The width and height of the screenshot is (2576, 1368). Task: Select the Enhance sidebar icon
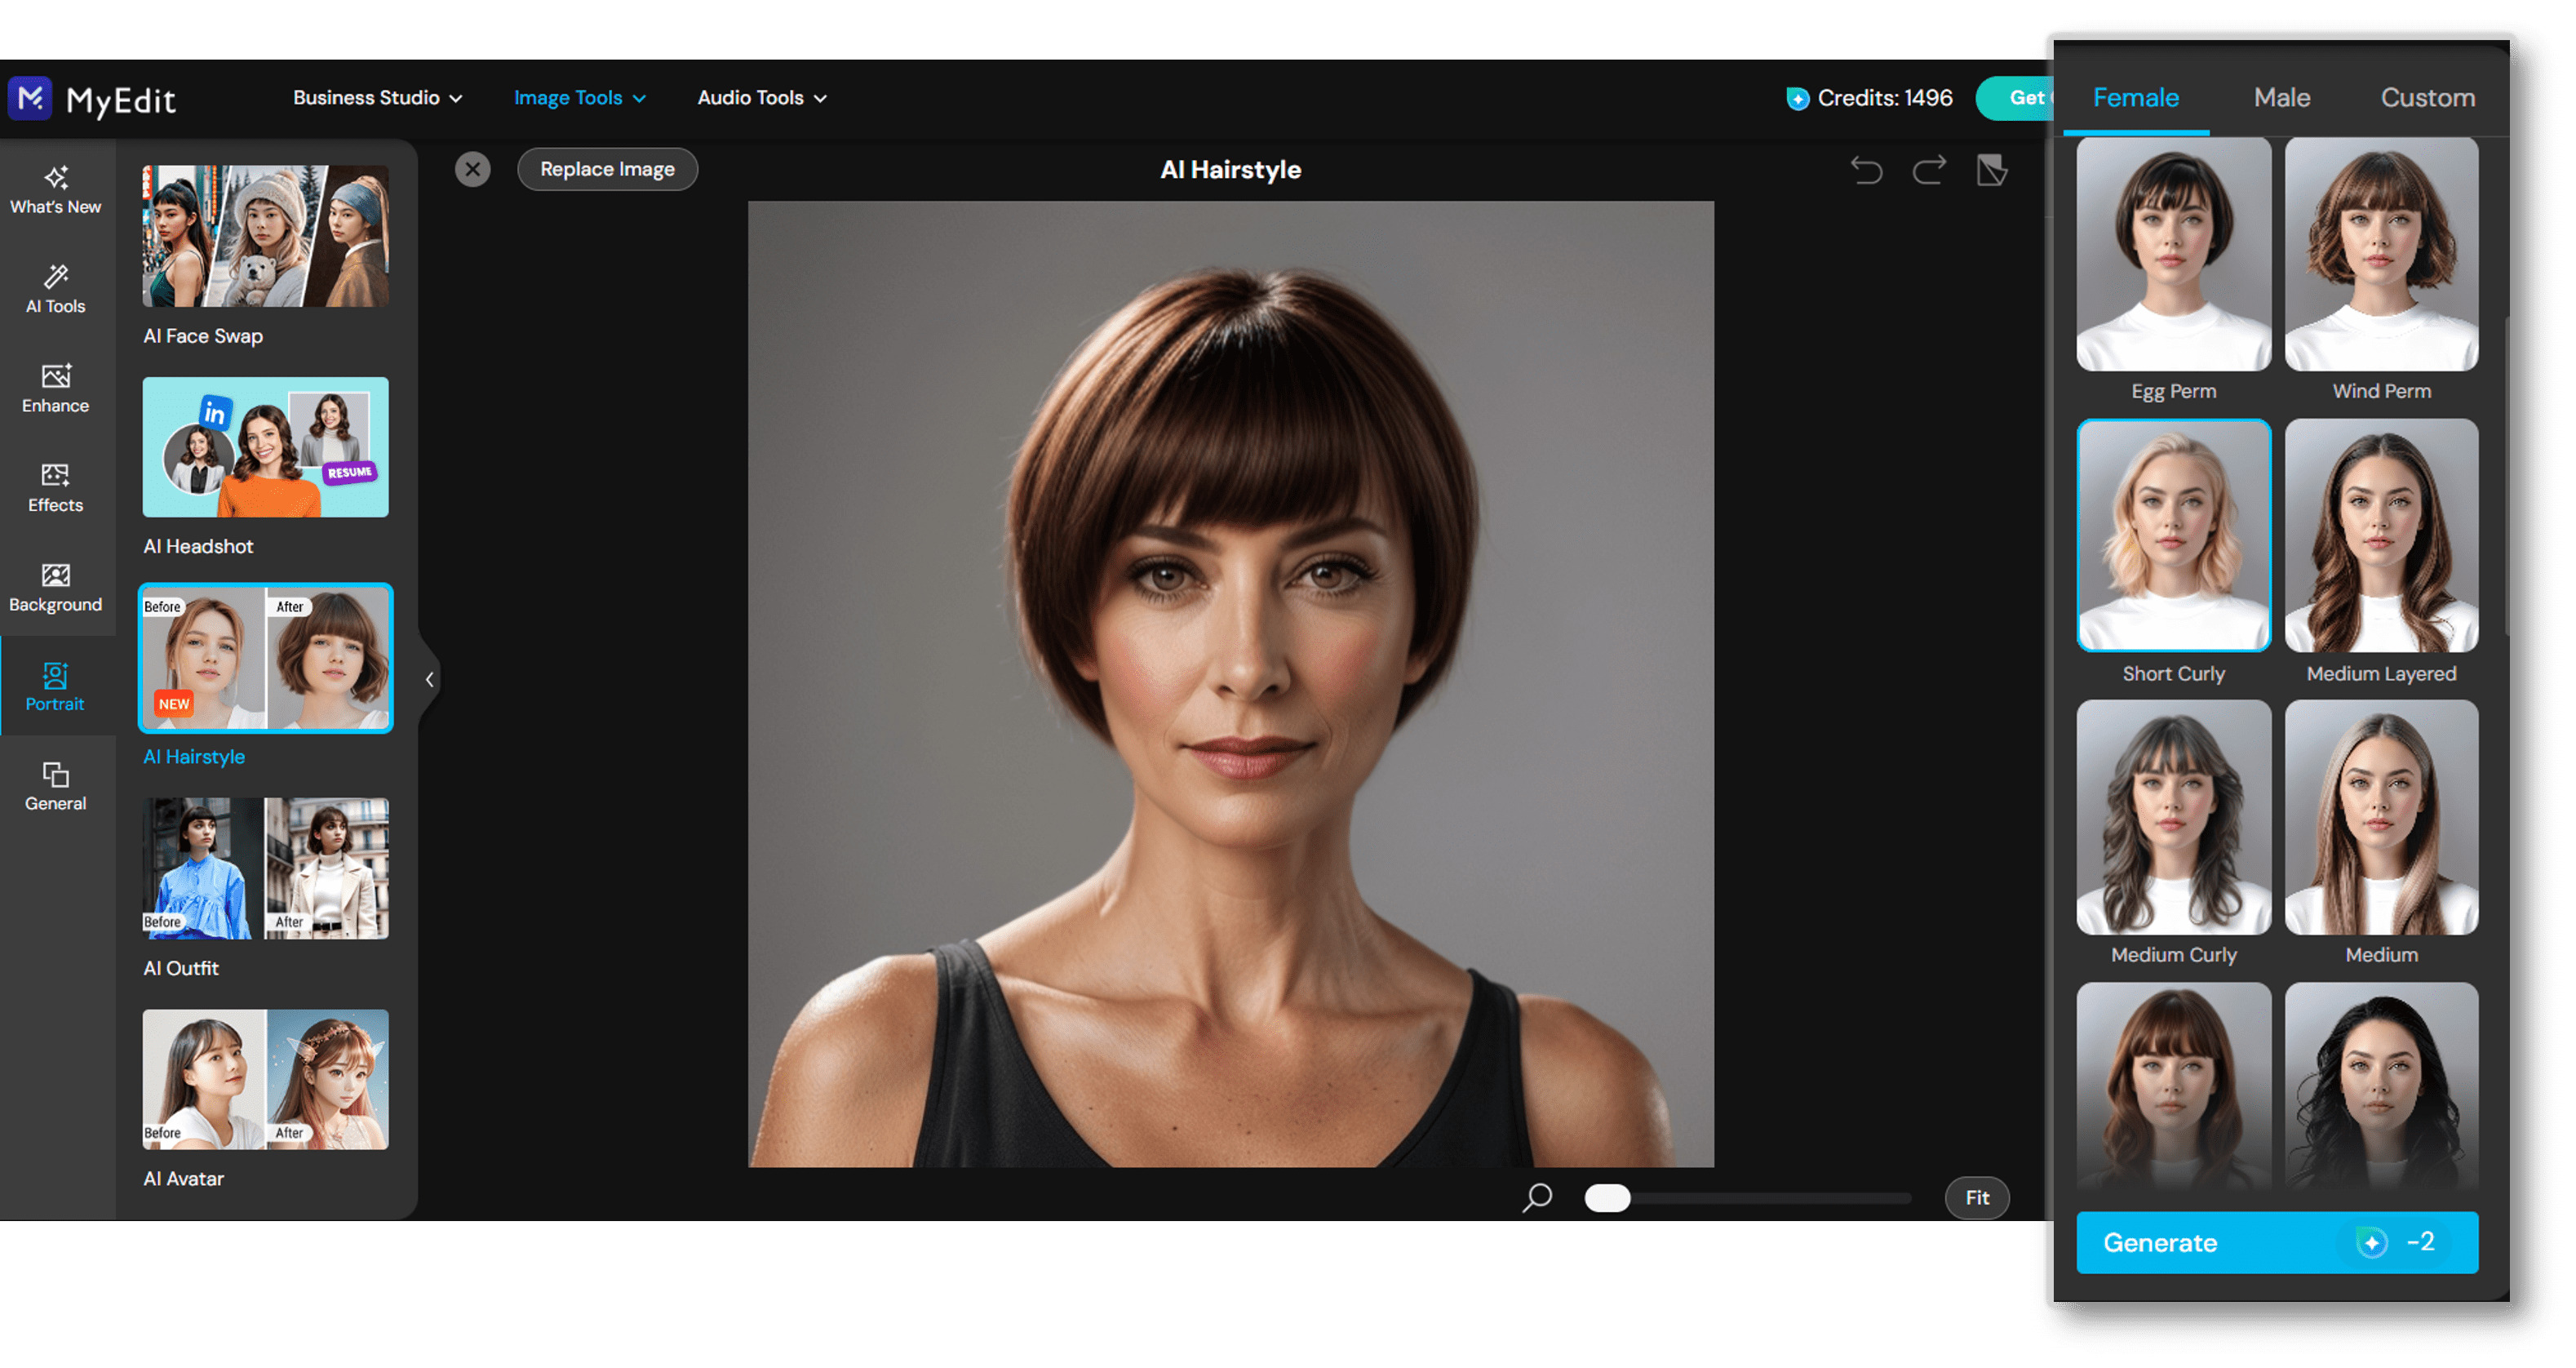[x=55, y=389]
